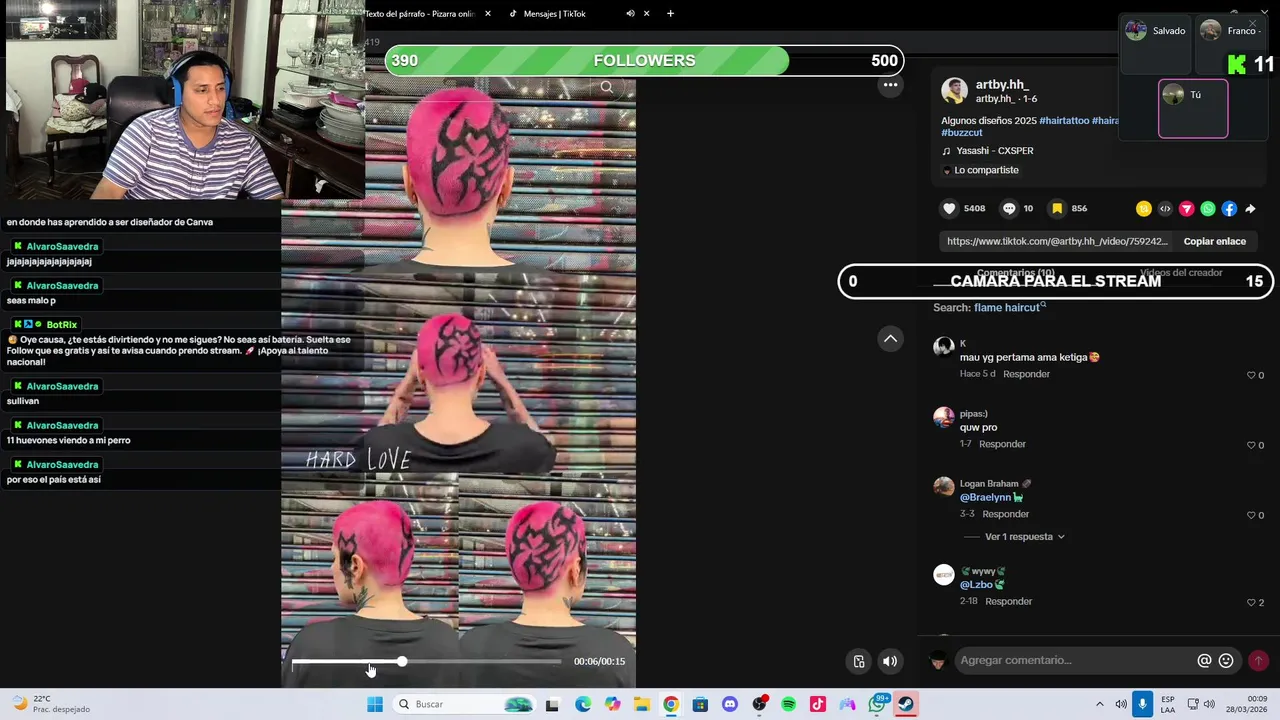Image resolution: width=1280 pixels, height=720 pixels.
Task: Open a new browser tab with plus
Action: click(x=670, y=14)
